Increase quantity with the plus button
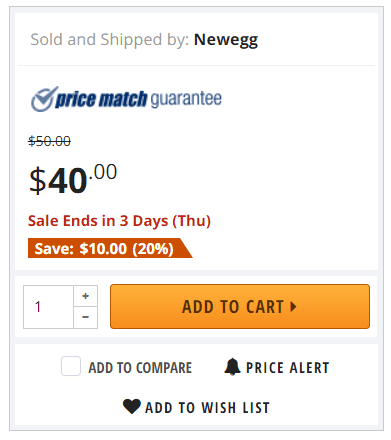The image size is (391, 440). tap(86, 296)
